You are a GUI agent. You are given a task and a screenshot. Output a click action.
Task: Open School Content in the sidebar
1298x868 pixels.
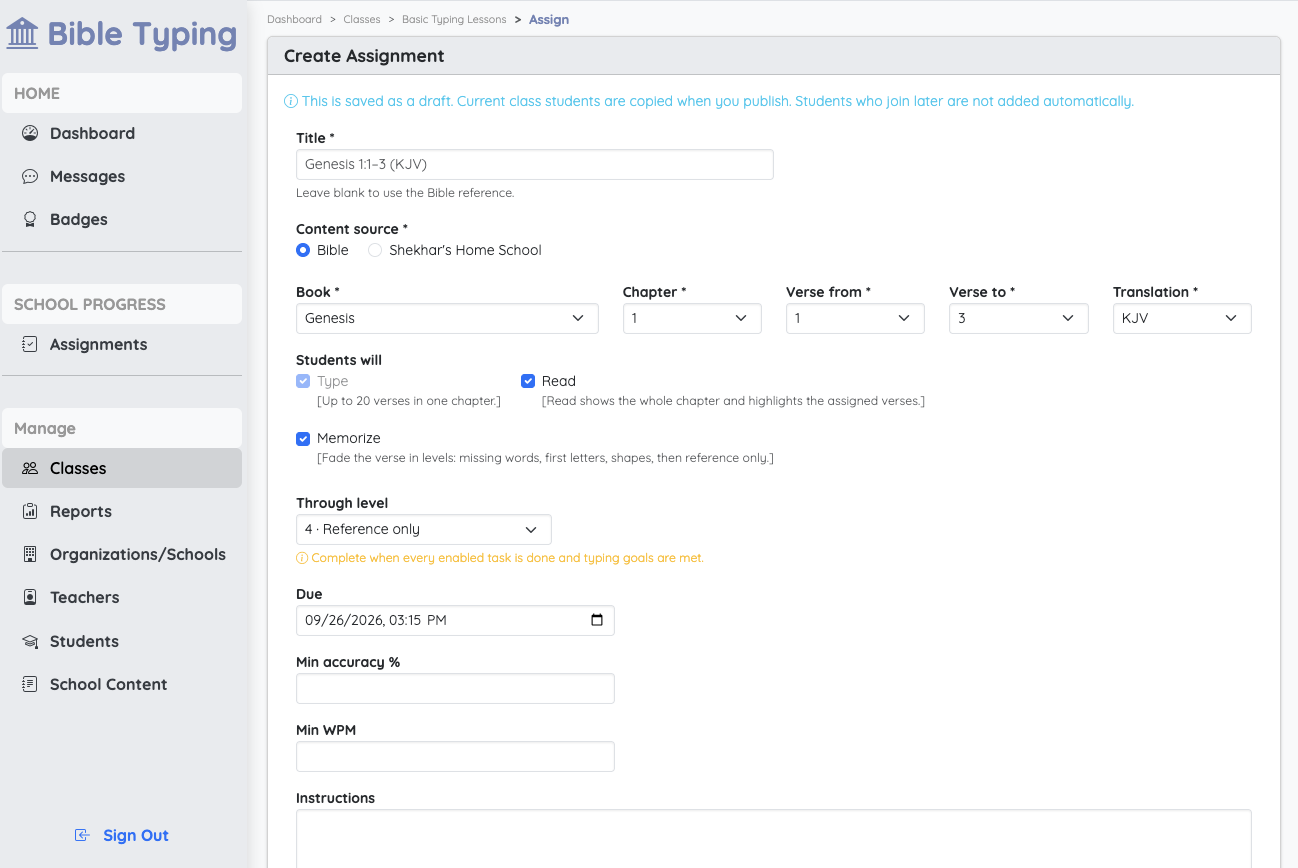tap(122, 684)
